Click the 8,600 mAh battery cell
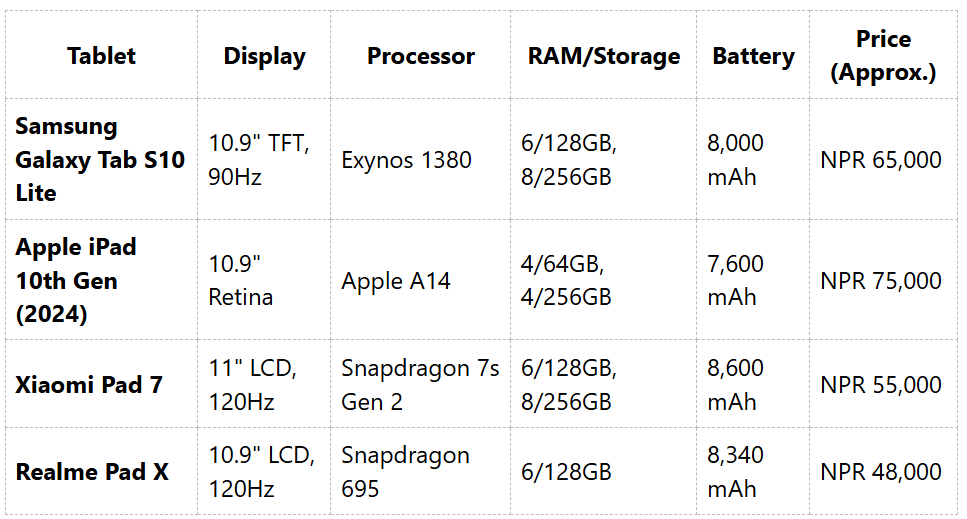 735,385
